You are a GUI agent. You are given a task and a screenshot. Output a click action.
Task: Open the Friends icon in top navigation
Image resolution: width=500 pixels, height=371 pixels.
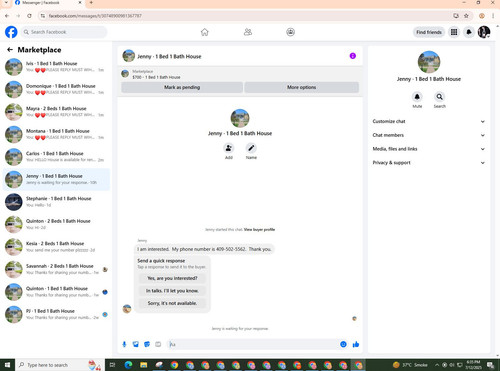tap(248, 32)
